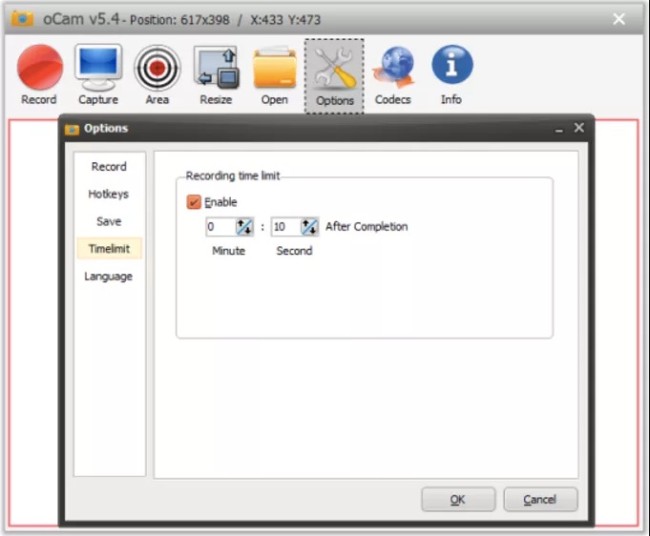Image resolution: width=650 pixels, height=536 pixels.
Task: Dismiss the dialog with Cancel
Action: point(540,500)
